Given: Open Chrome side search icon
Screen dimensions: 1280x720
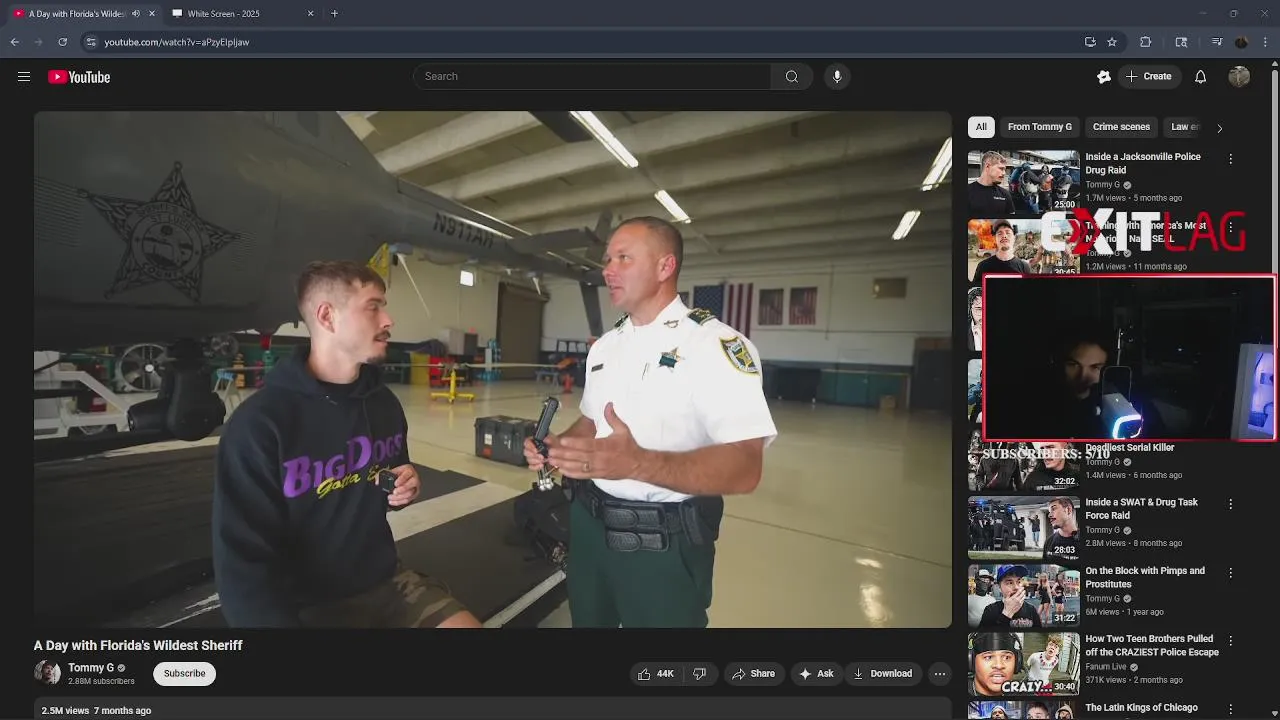Looking at the screenshot, I should 1181,42.
